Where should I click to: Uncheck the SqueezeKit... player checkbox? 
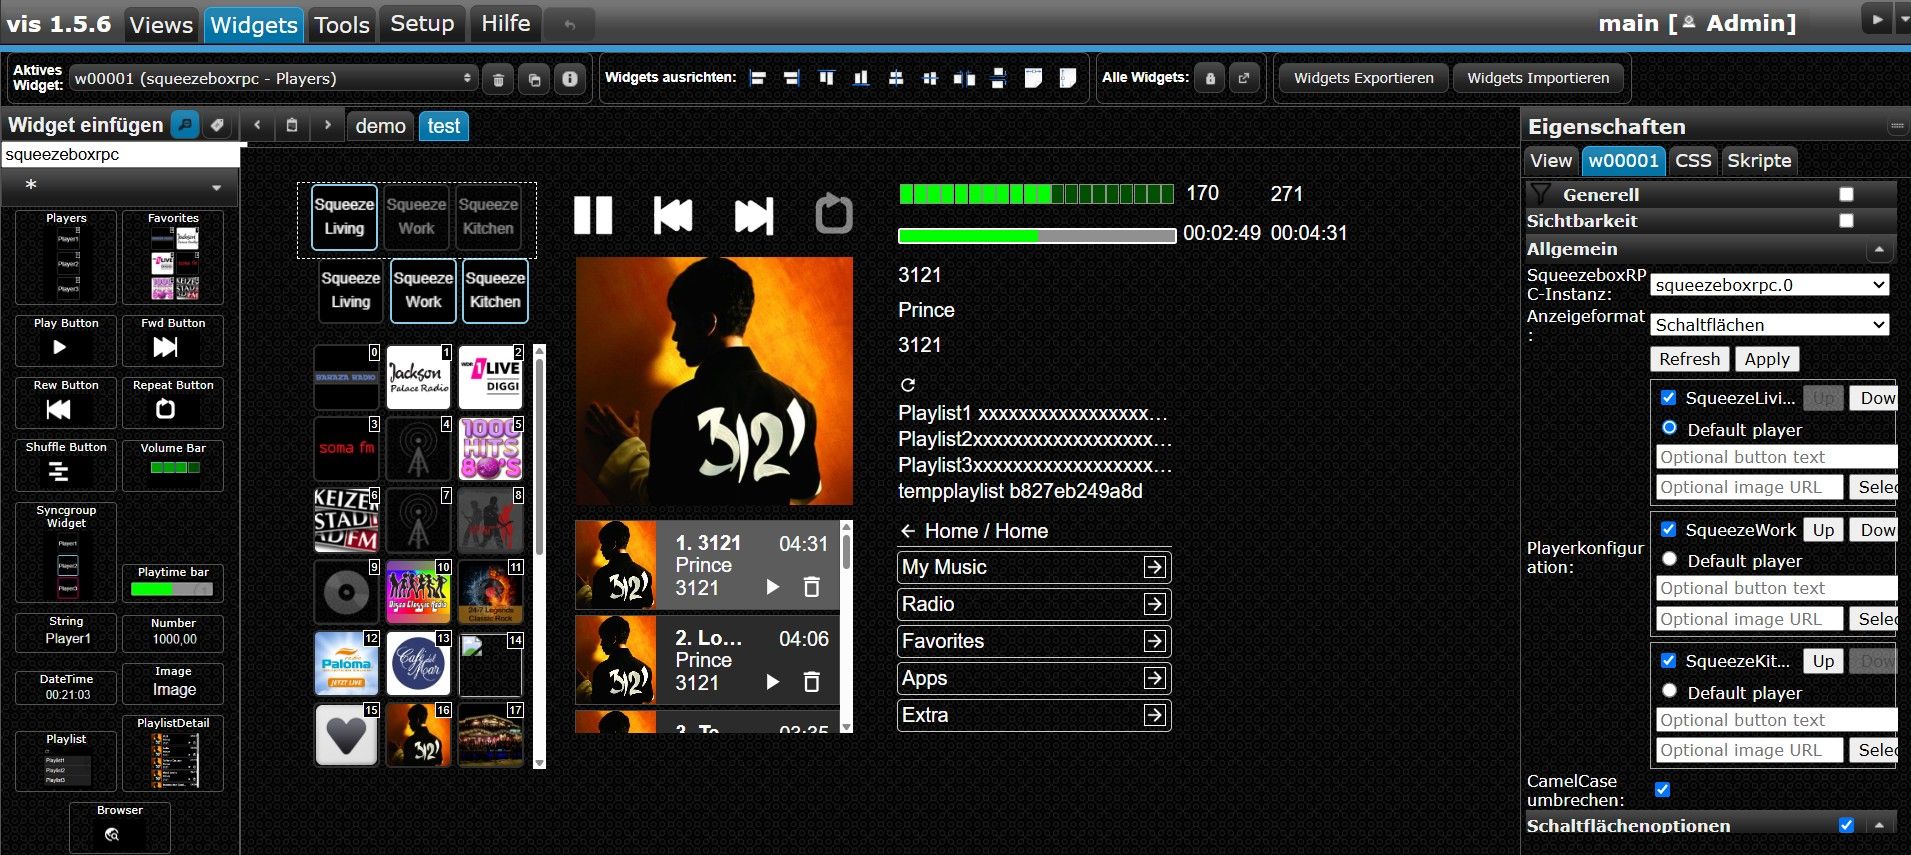(1668, 660)
